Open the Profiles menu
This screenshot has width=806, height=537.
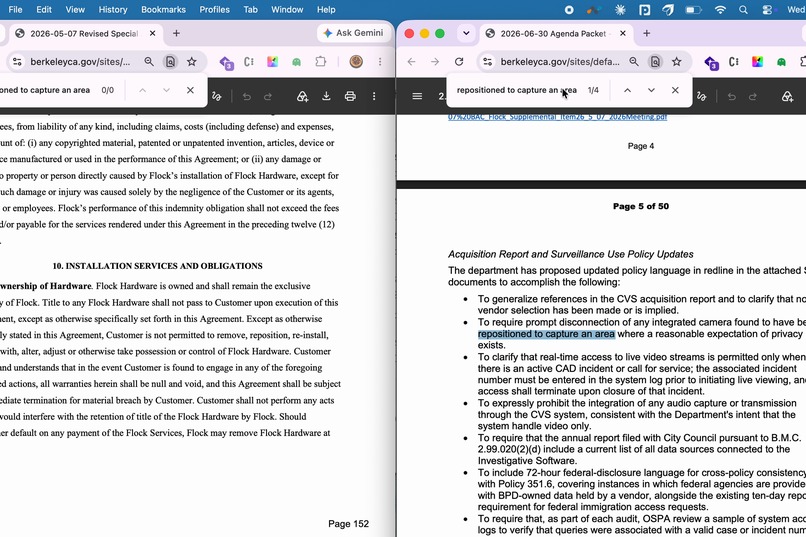[214, 9]
